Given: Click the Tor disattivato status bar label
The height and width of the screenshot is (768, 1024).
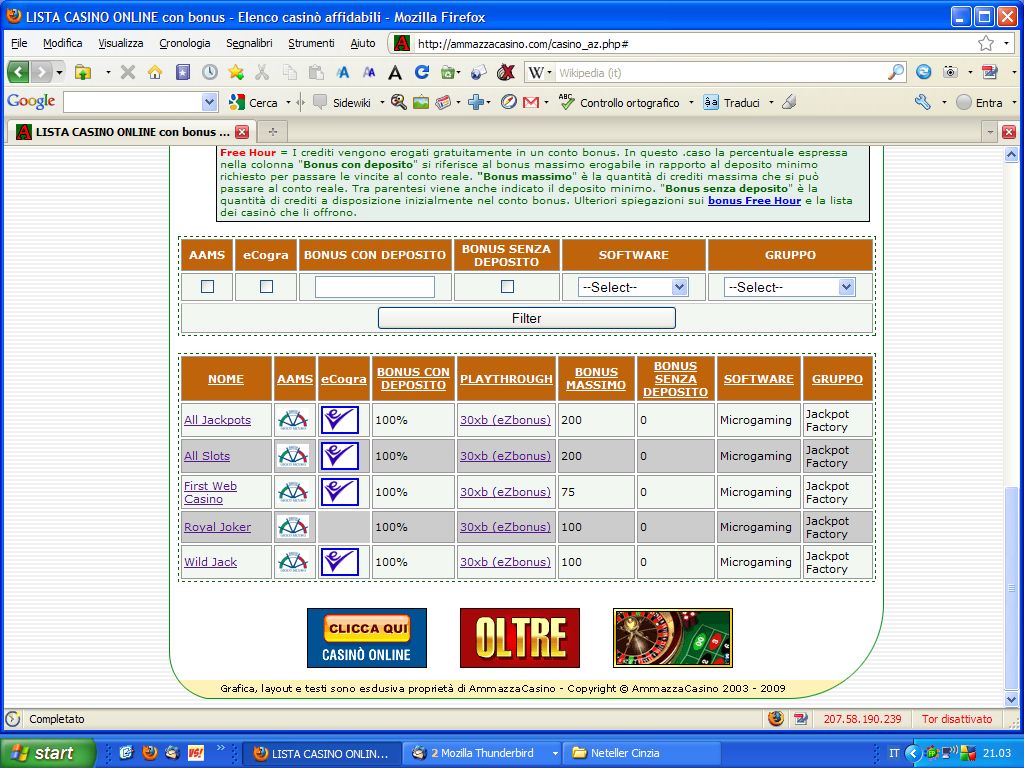Looking at the screenshot, I should coord(957,719).
